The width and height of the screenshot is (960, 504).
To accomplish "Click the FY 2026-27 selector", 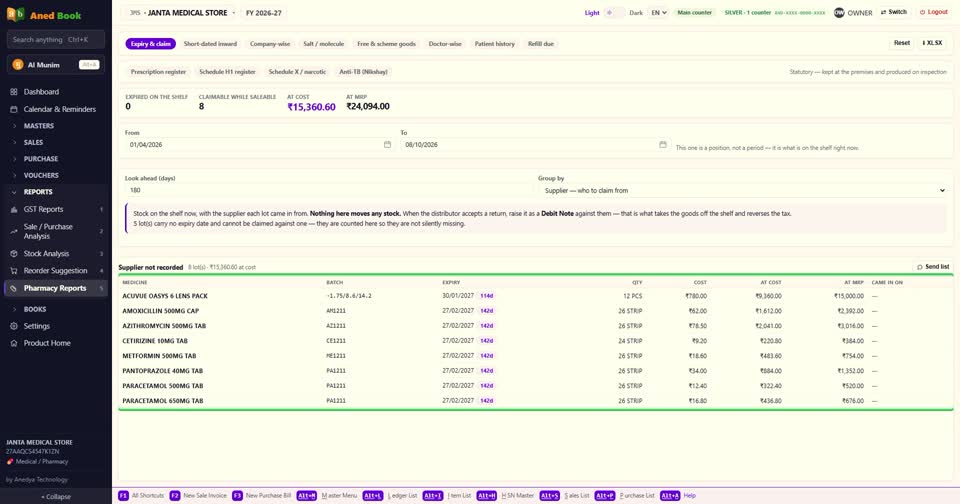I will [x=264, y=12].
